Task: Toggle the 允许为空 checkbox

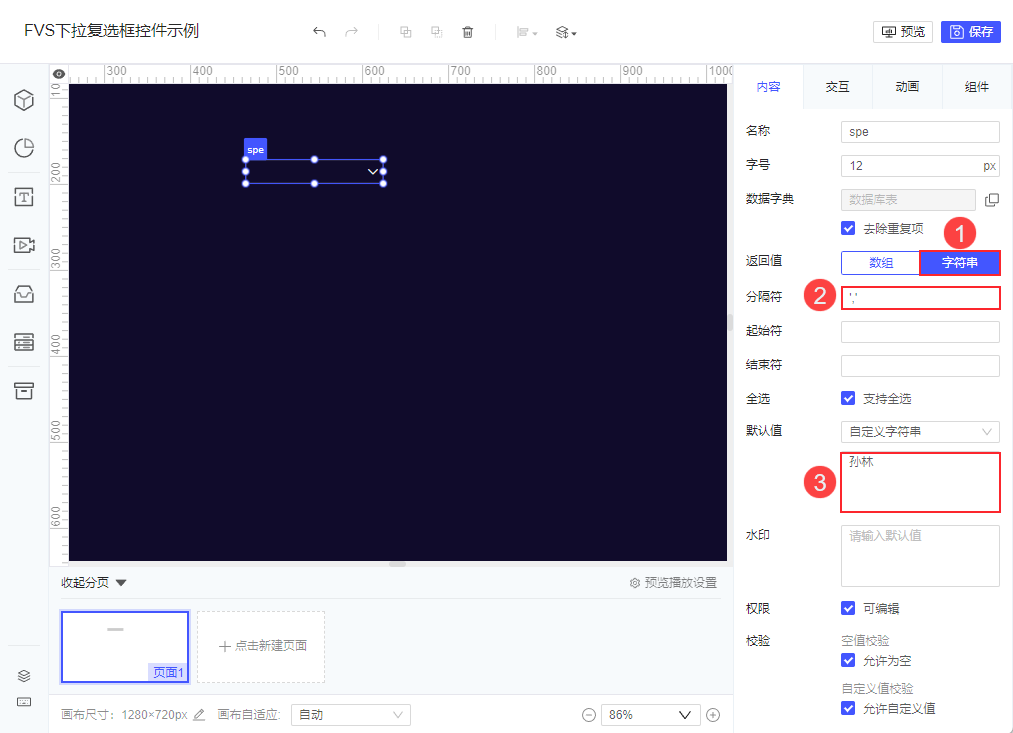Action: tap(848, 660)
